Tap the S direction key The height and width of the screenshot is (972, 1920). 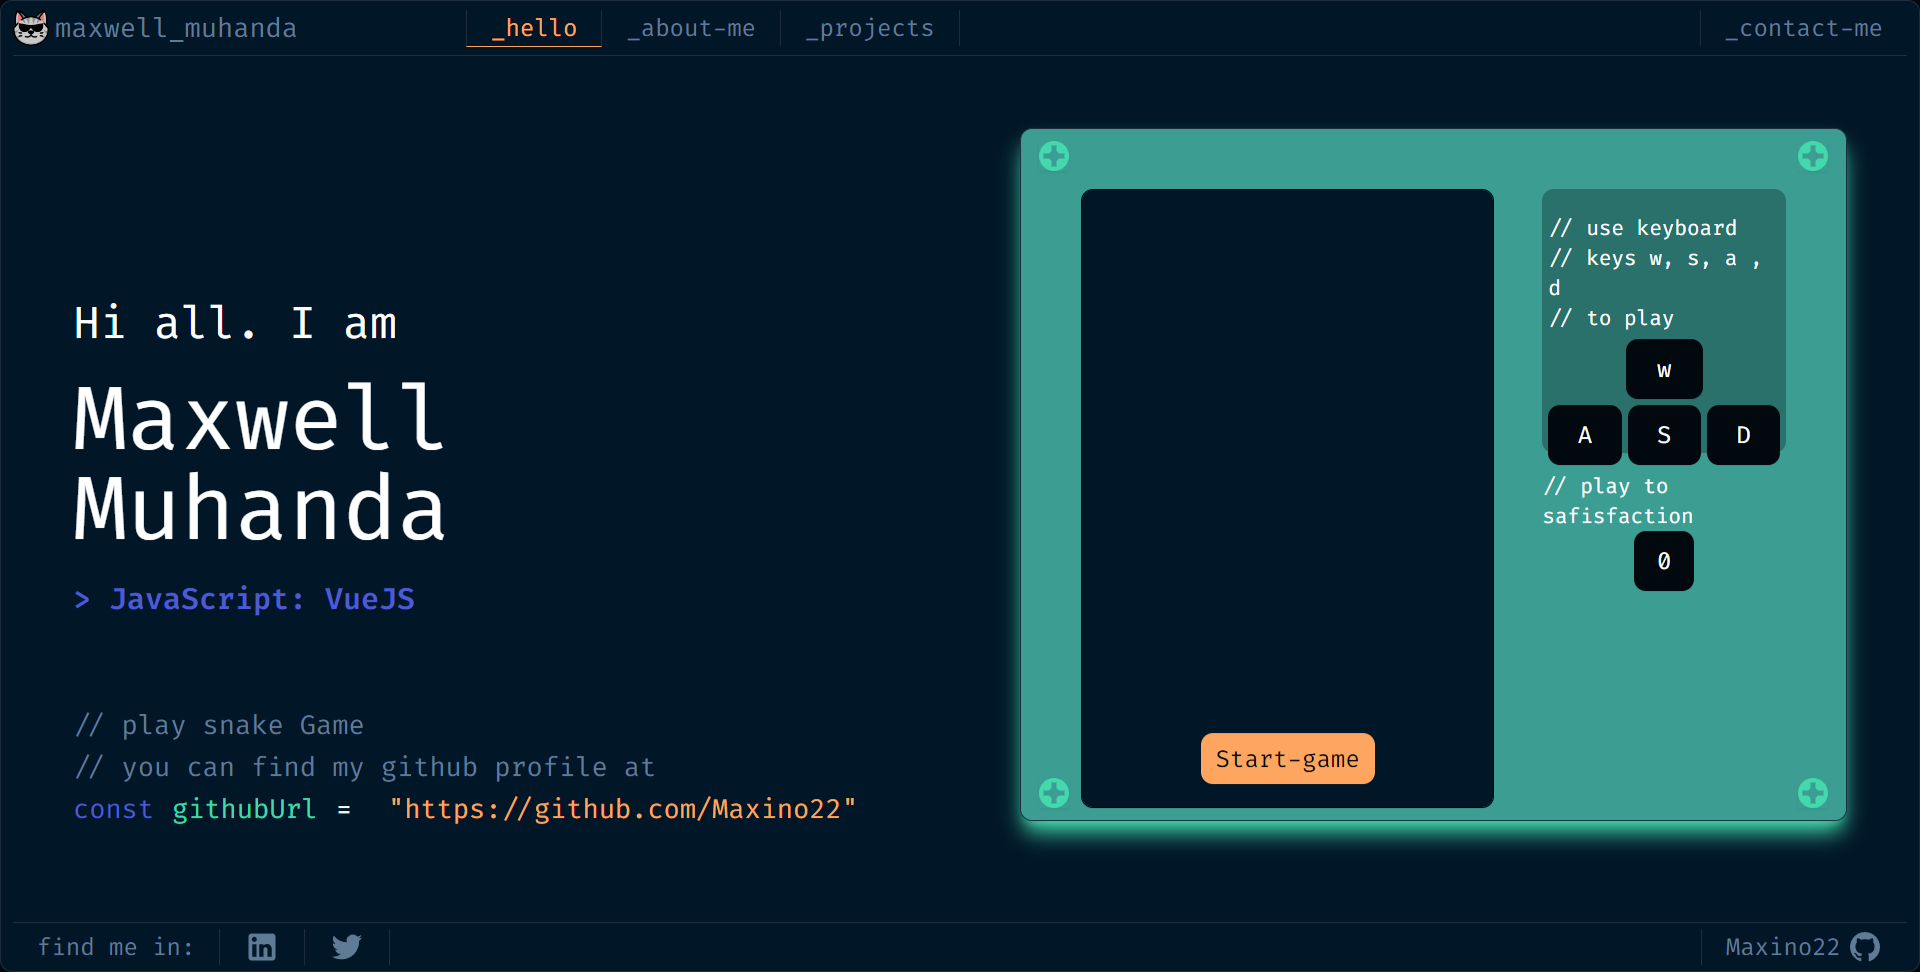pos(1664,435)
